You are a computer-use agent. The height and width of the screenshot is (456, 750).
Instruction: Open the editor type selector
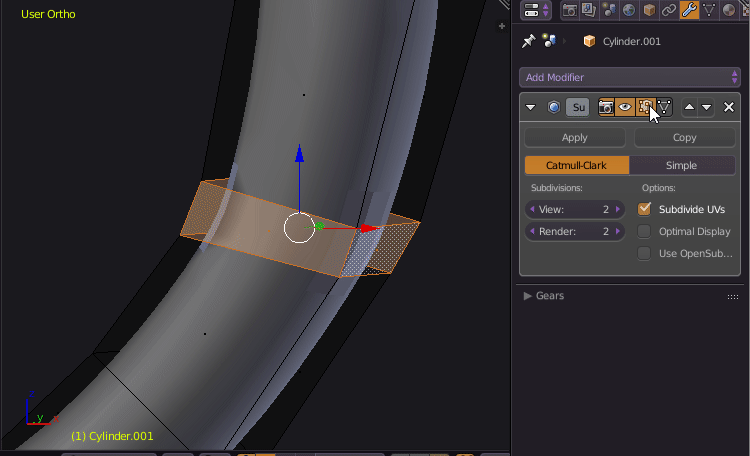[535, 10]
